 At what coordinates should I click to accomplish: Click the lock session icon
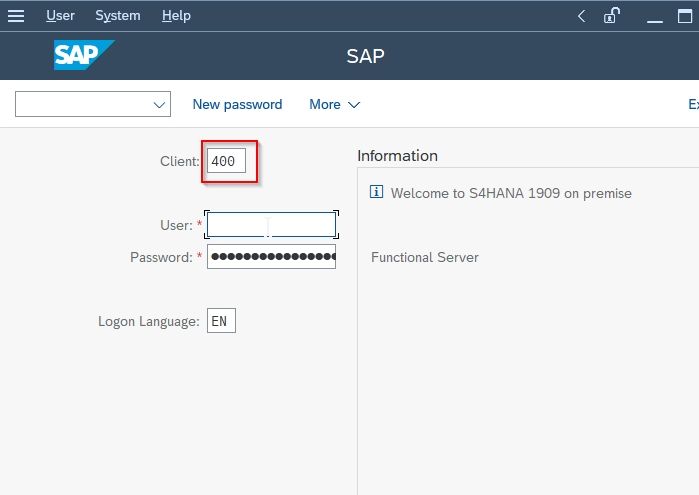click(612, 16)
